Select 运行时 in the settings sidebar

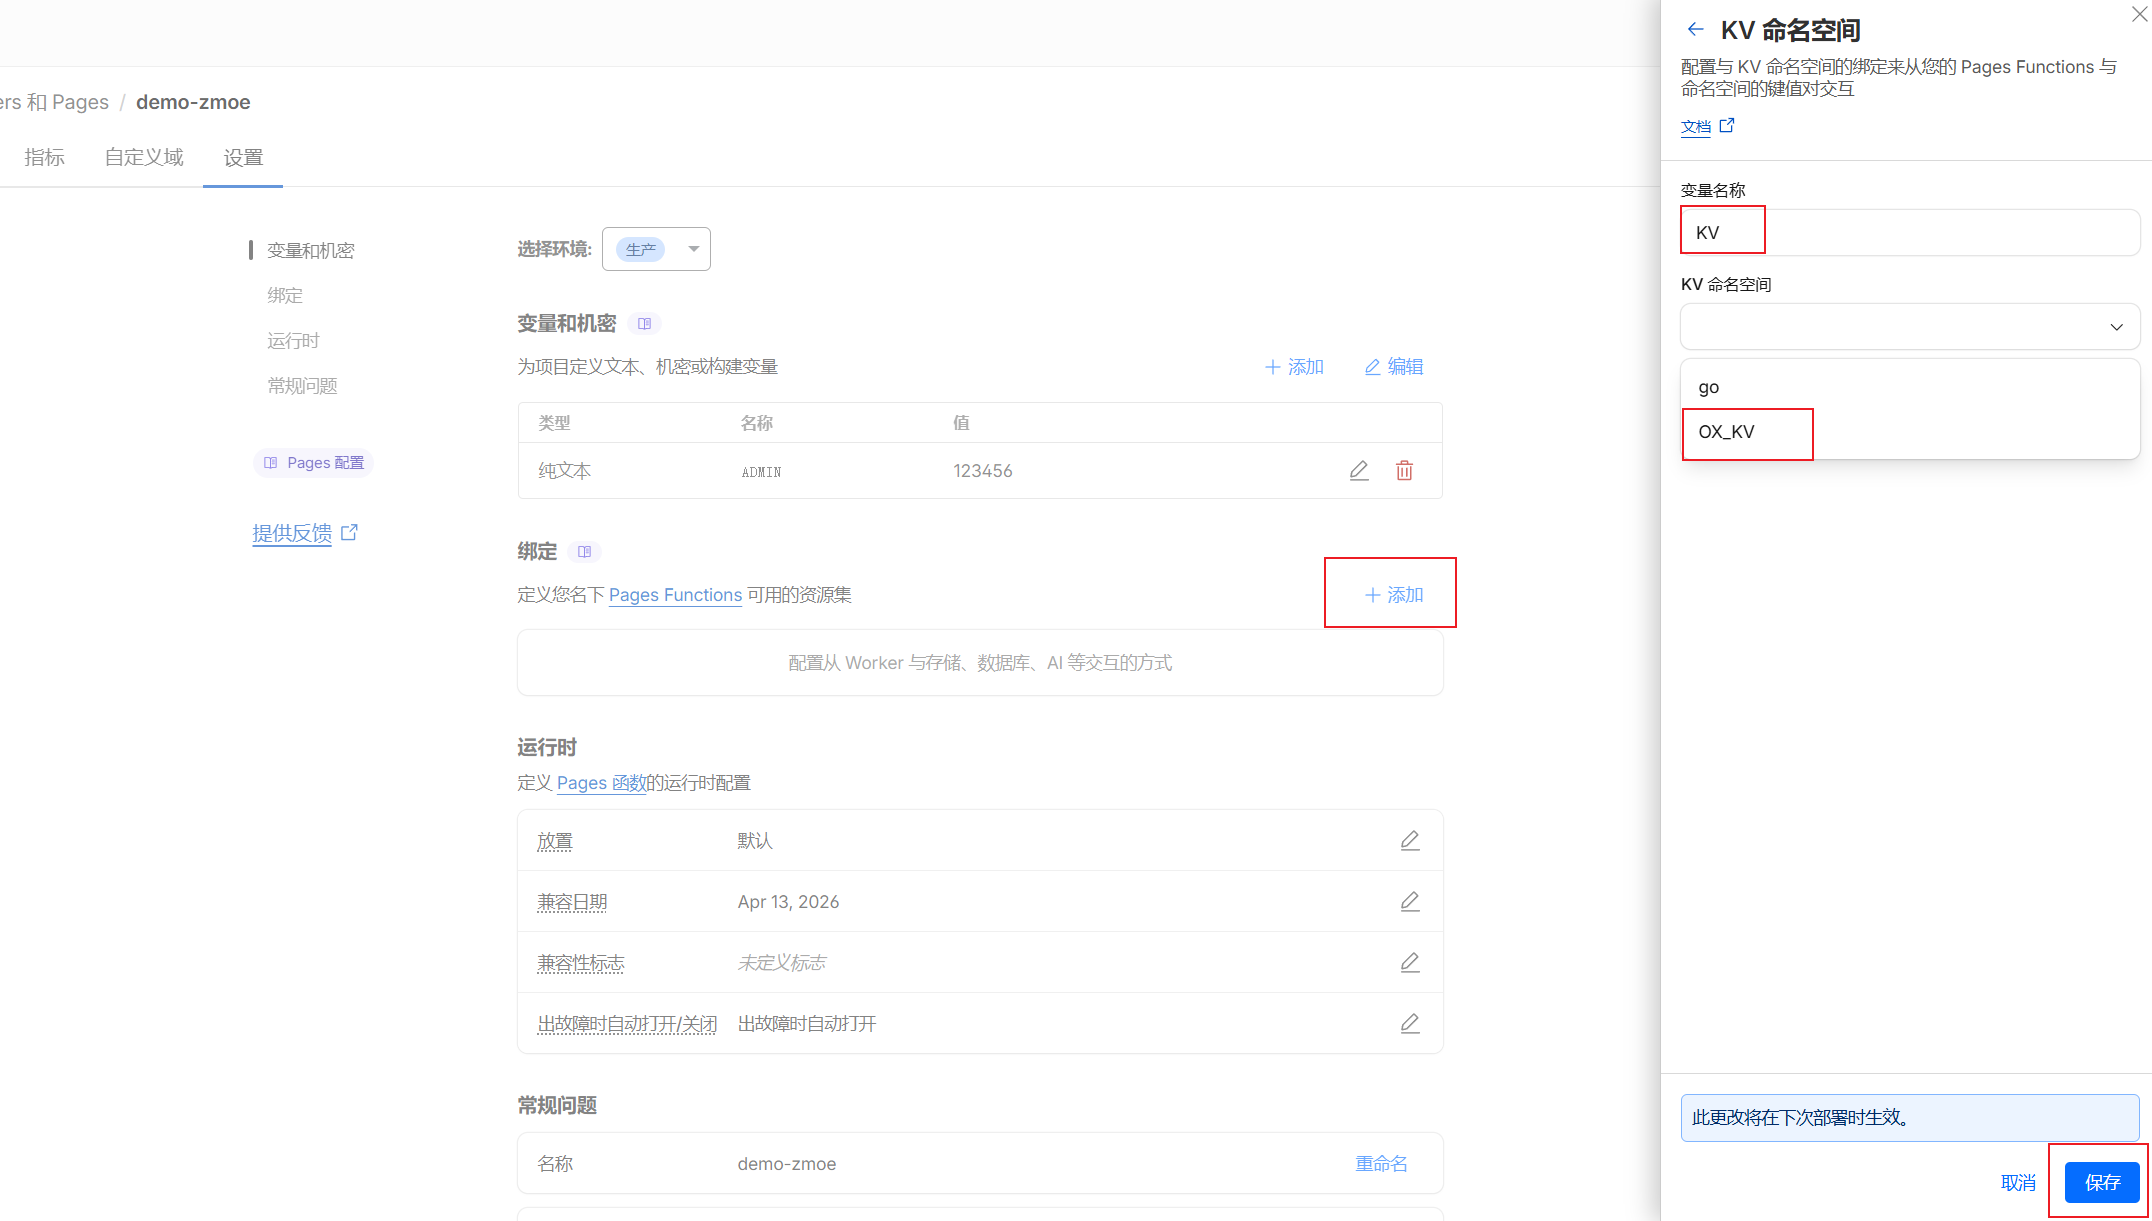(293, 341)
